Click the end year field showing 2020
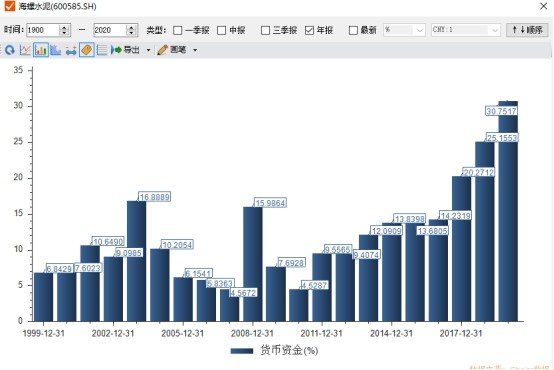 110,30
